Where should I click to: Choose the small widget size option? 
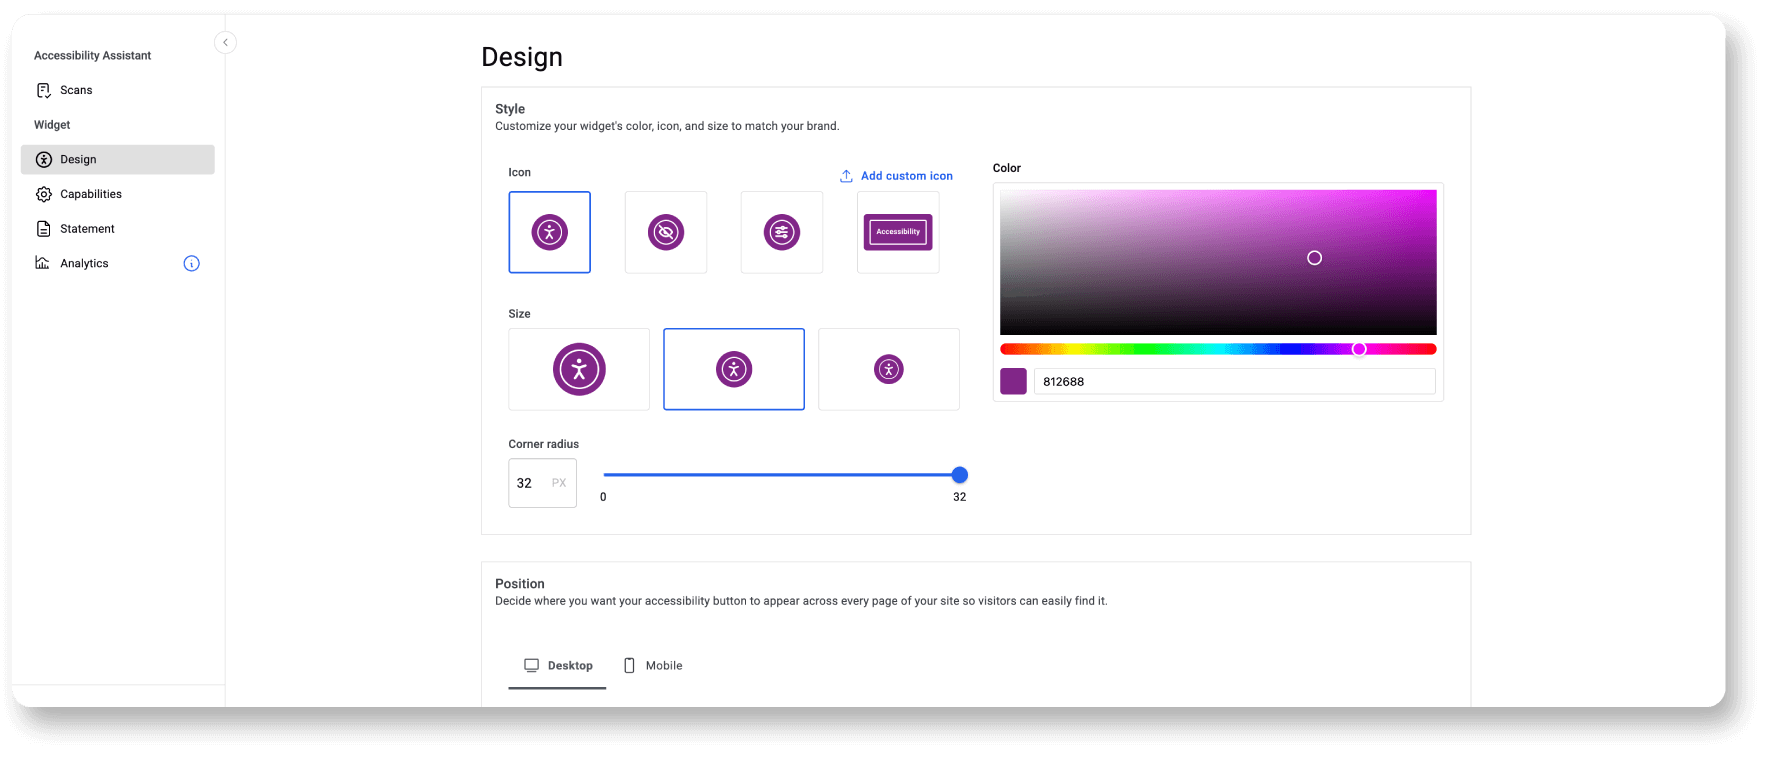888,369
